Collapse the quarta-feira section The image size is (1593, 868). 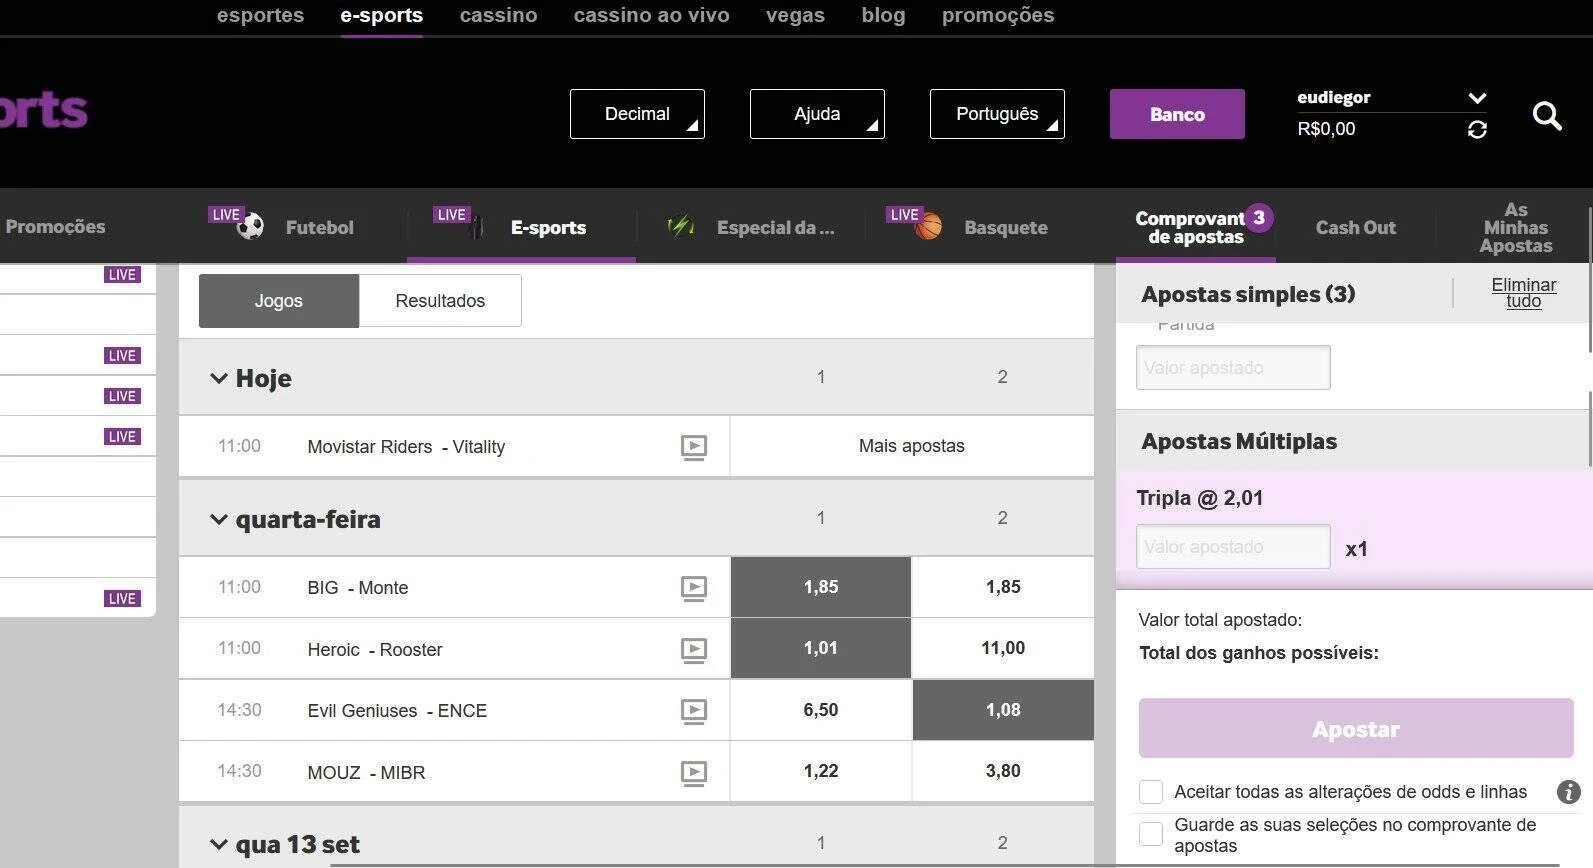click(x=219, y=519)
